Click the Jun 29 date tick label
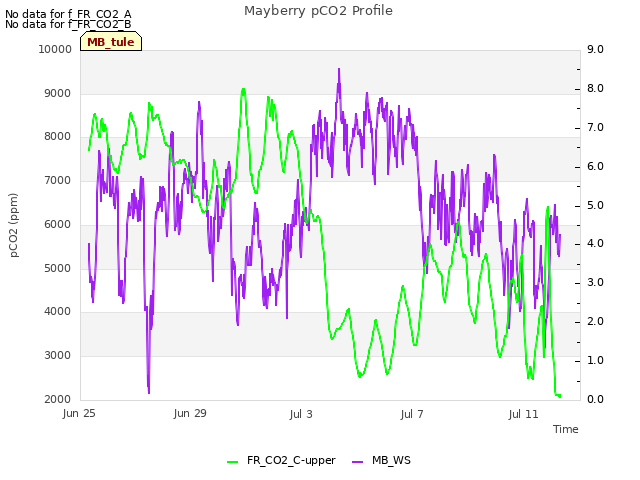Image resolution: width=640 pixels, height=480 pixels. [190, 413]
